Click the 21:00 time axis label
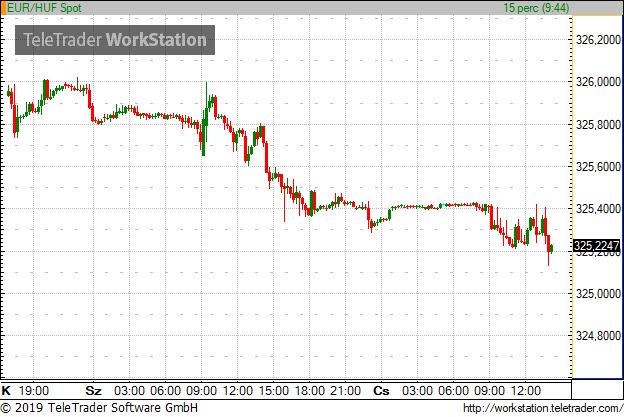This screenshot has height=417, width=624. point(346,391)
